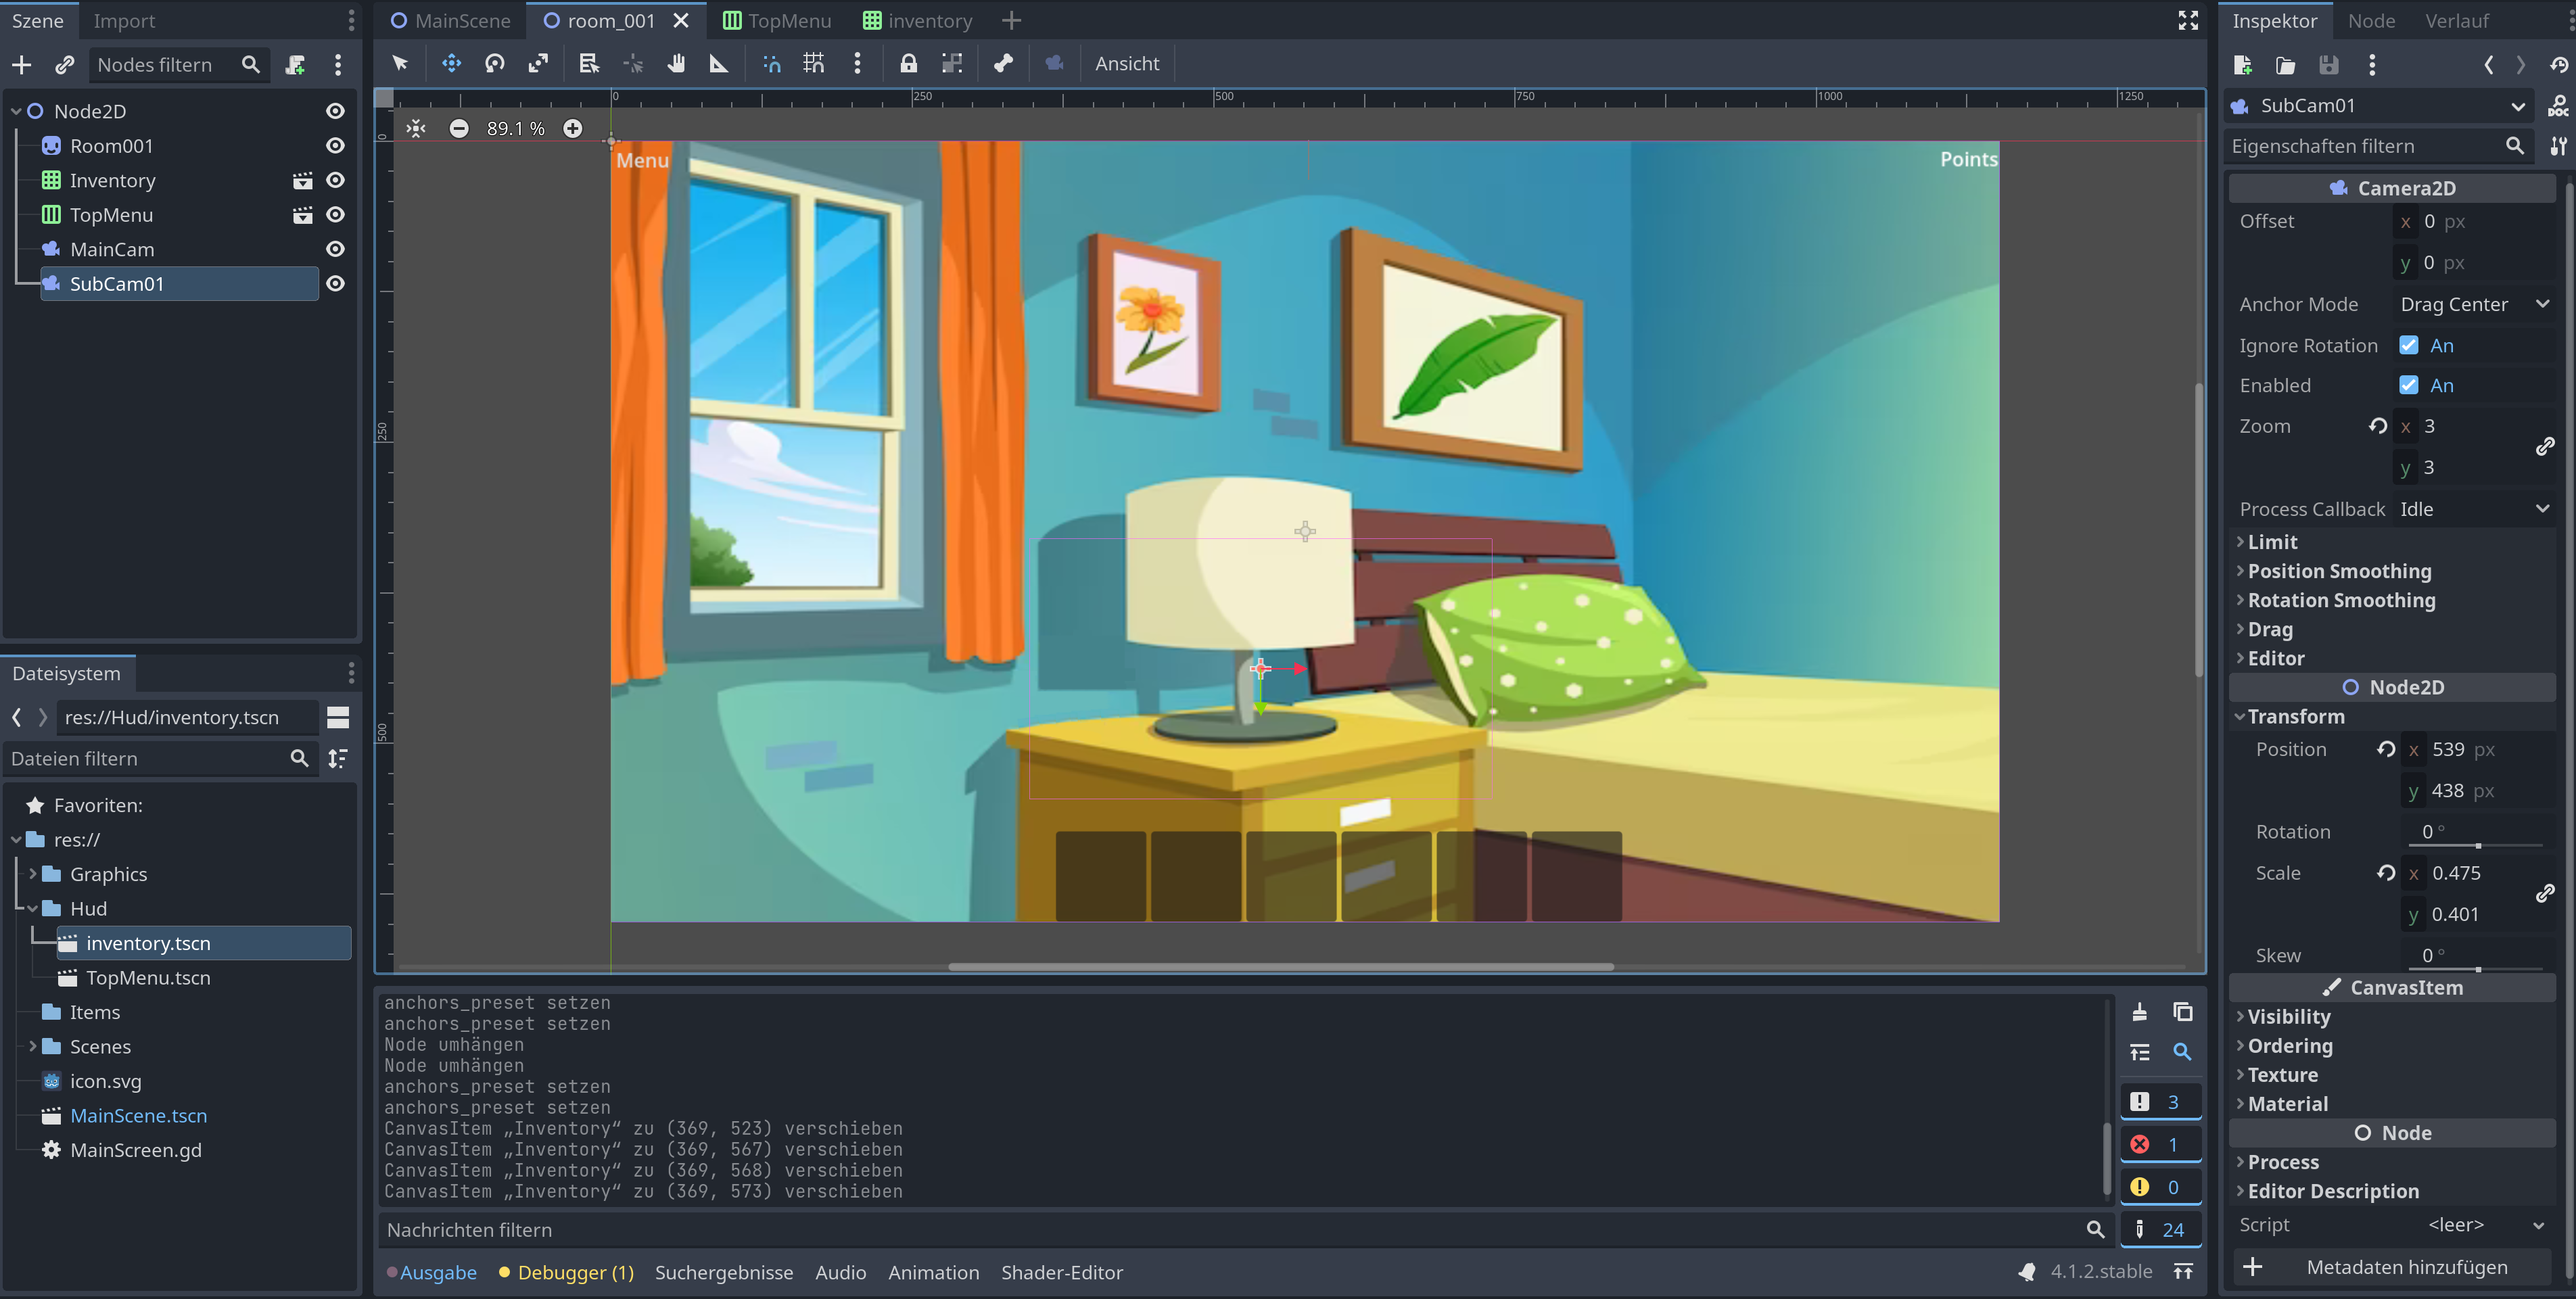Click zoom out minus button

pos(459,128)
